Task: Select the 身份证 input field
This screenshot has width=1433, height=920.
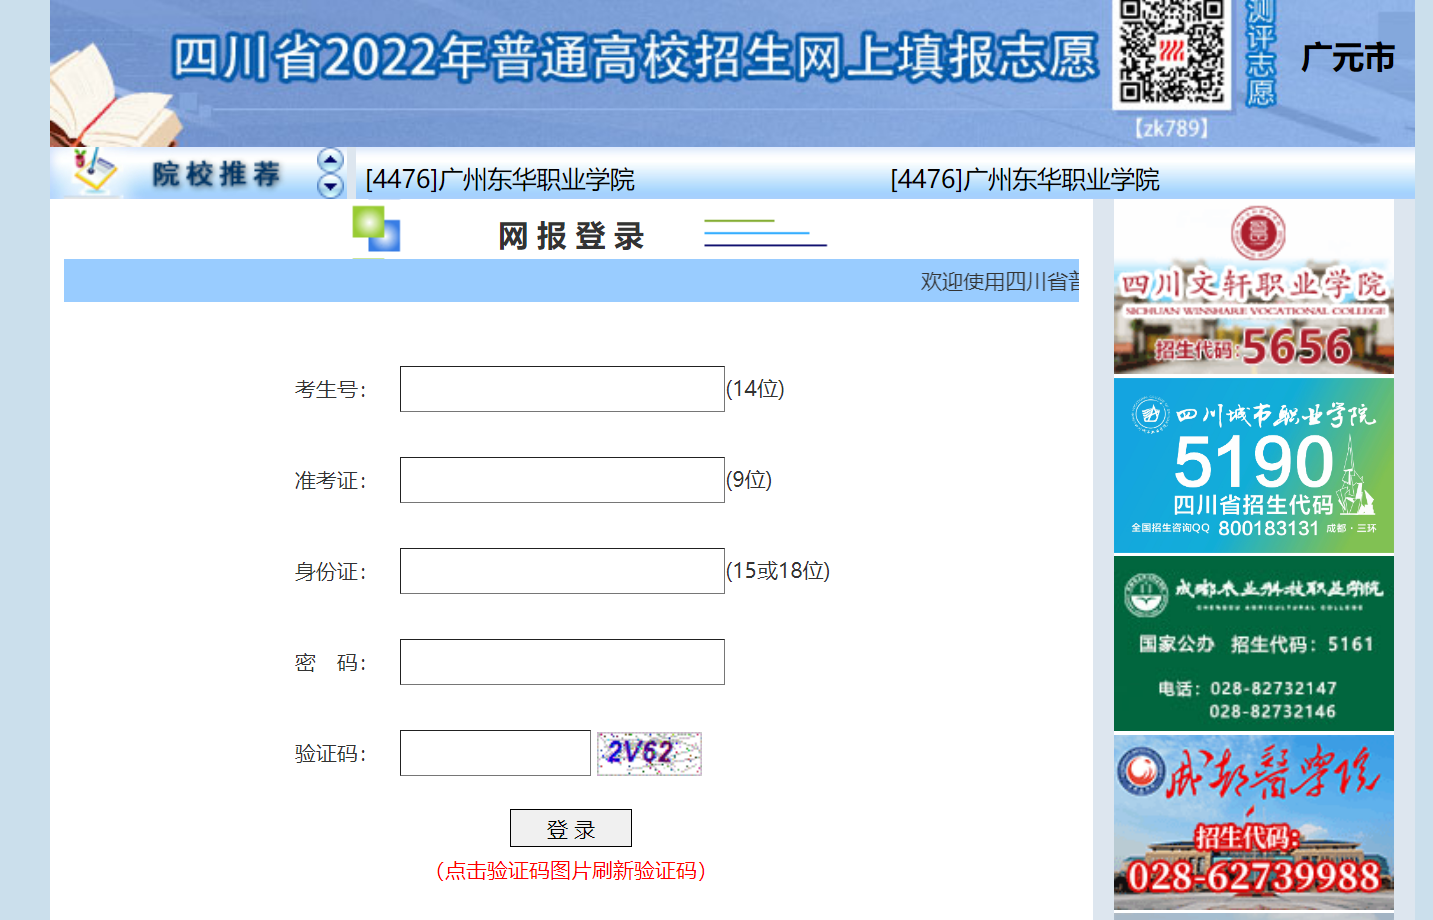Action: 562,571
